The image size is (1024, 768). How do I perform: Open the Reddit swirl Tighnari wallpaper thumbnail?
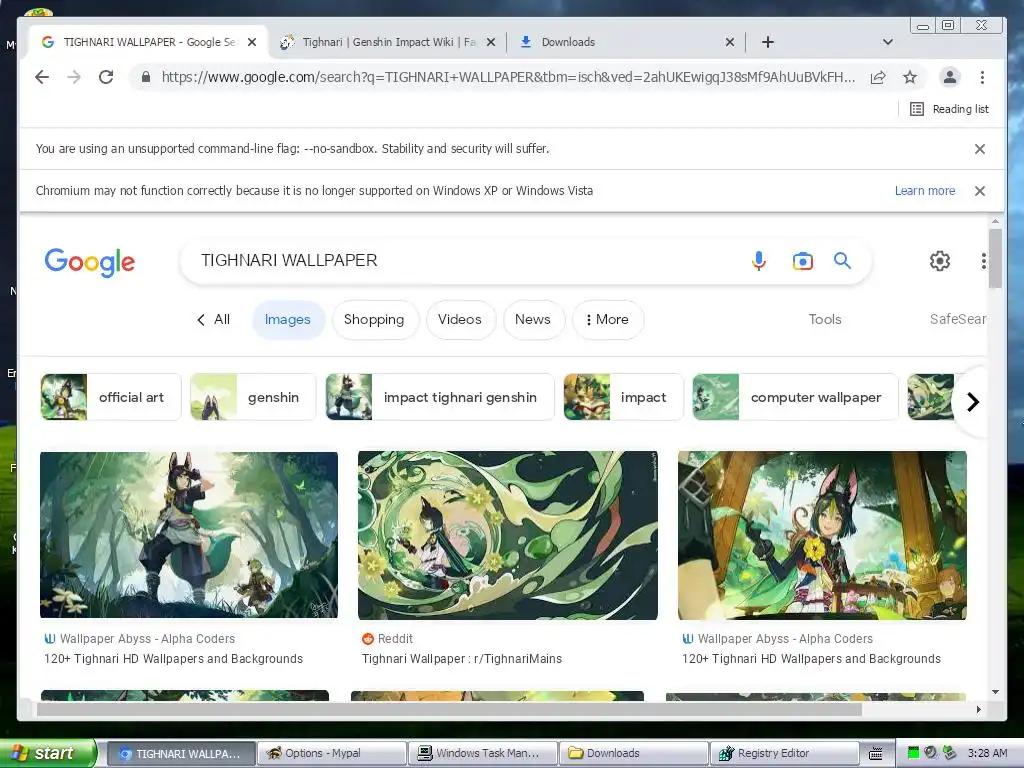[x=507, y=536]
